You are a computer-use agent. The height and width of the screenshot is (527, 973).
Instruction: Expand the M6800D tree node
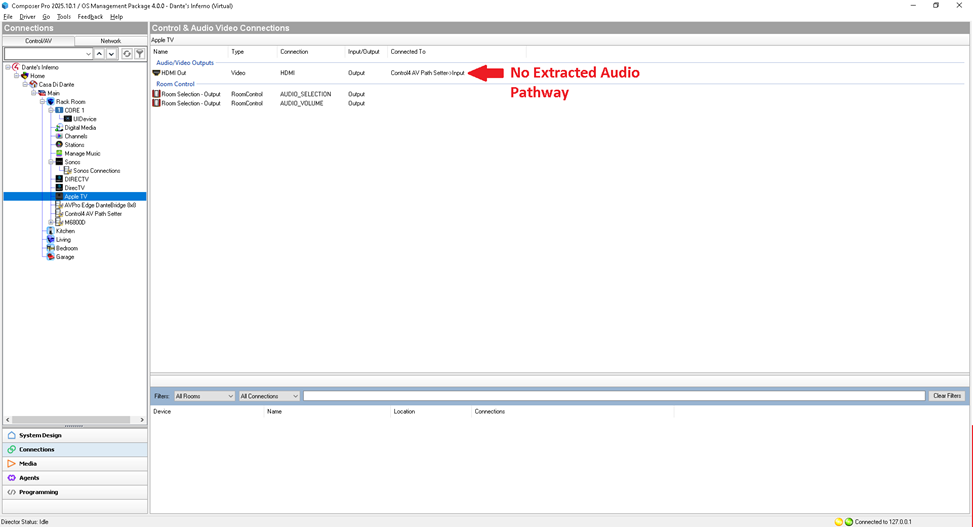51,223
